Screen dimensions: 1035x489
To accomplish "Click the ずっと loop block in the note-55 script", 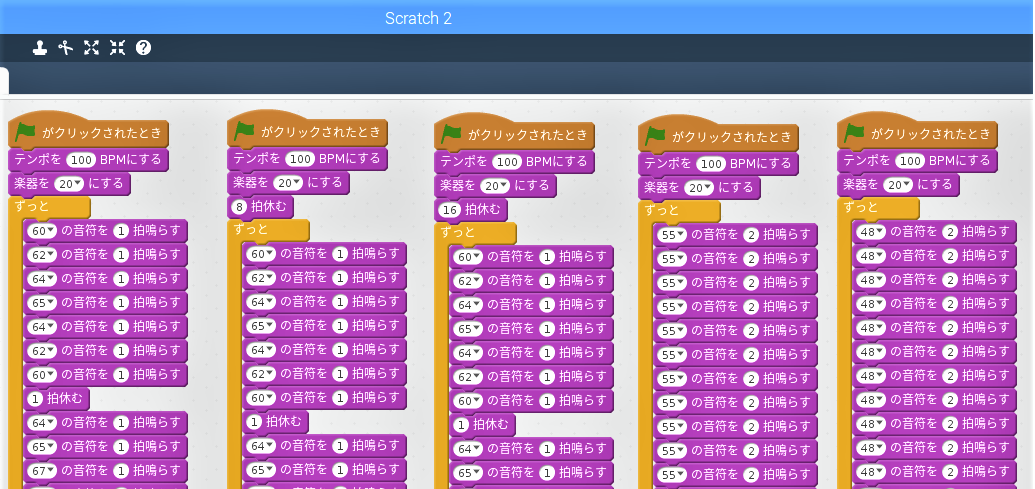I will pyautogui.click(x=679, y=211).
